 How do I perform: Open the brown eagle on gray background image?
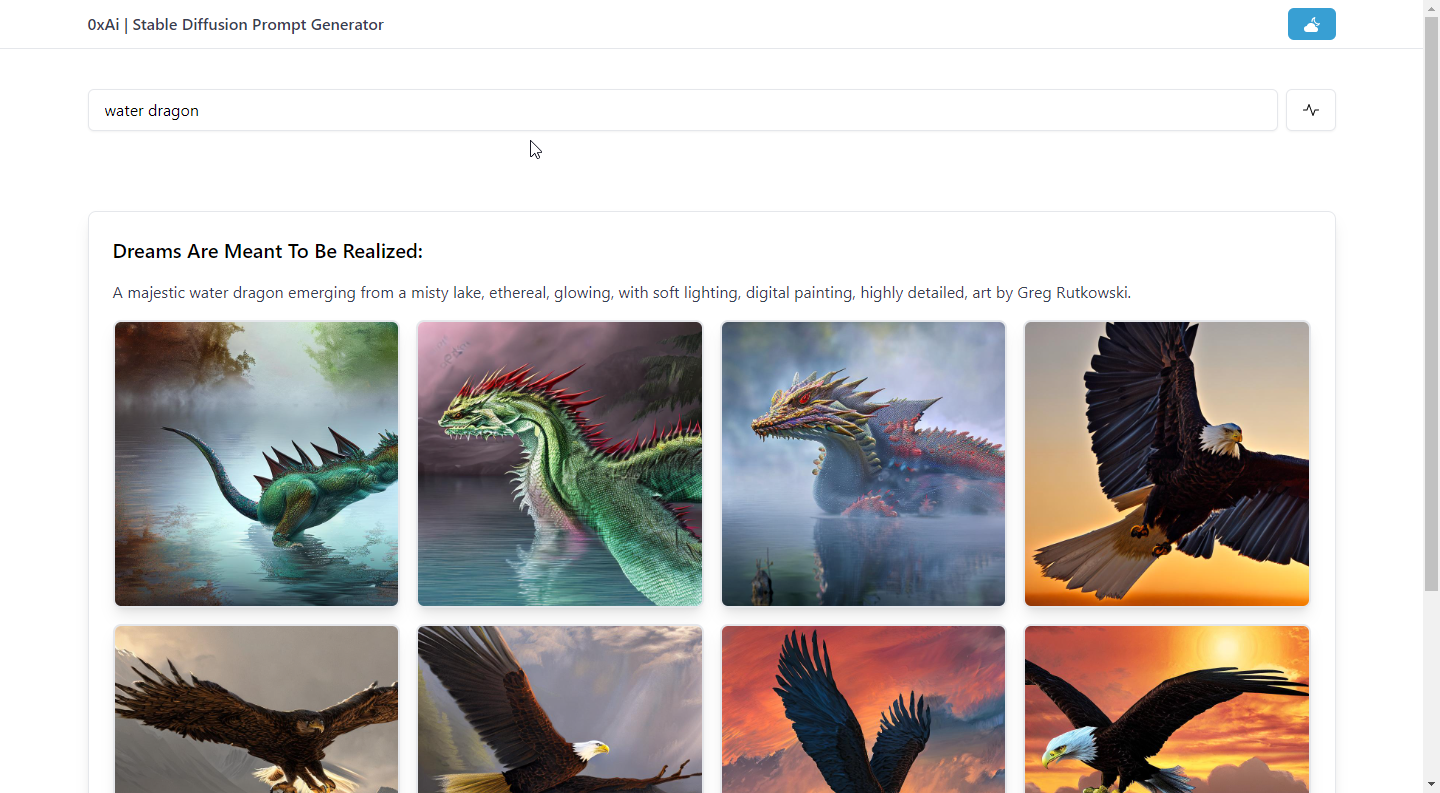[256, 709]
